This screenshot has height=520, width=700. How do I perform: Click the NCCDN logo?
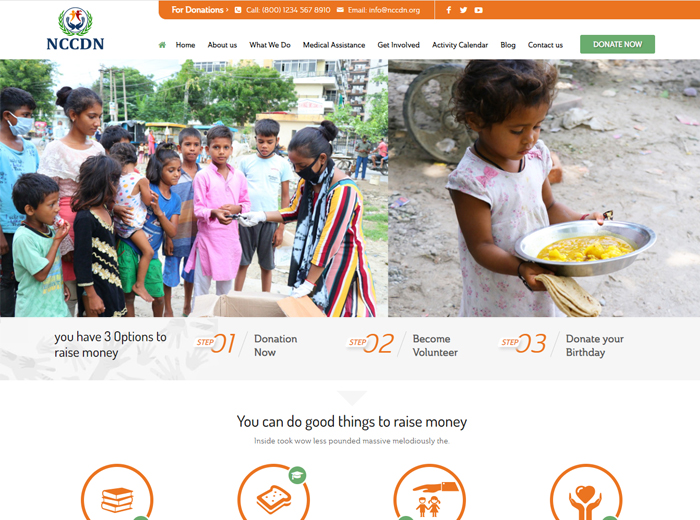click(x=75, y=29)
